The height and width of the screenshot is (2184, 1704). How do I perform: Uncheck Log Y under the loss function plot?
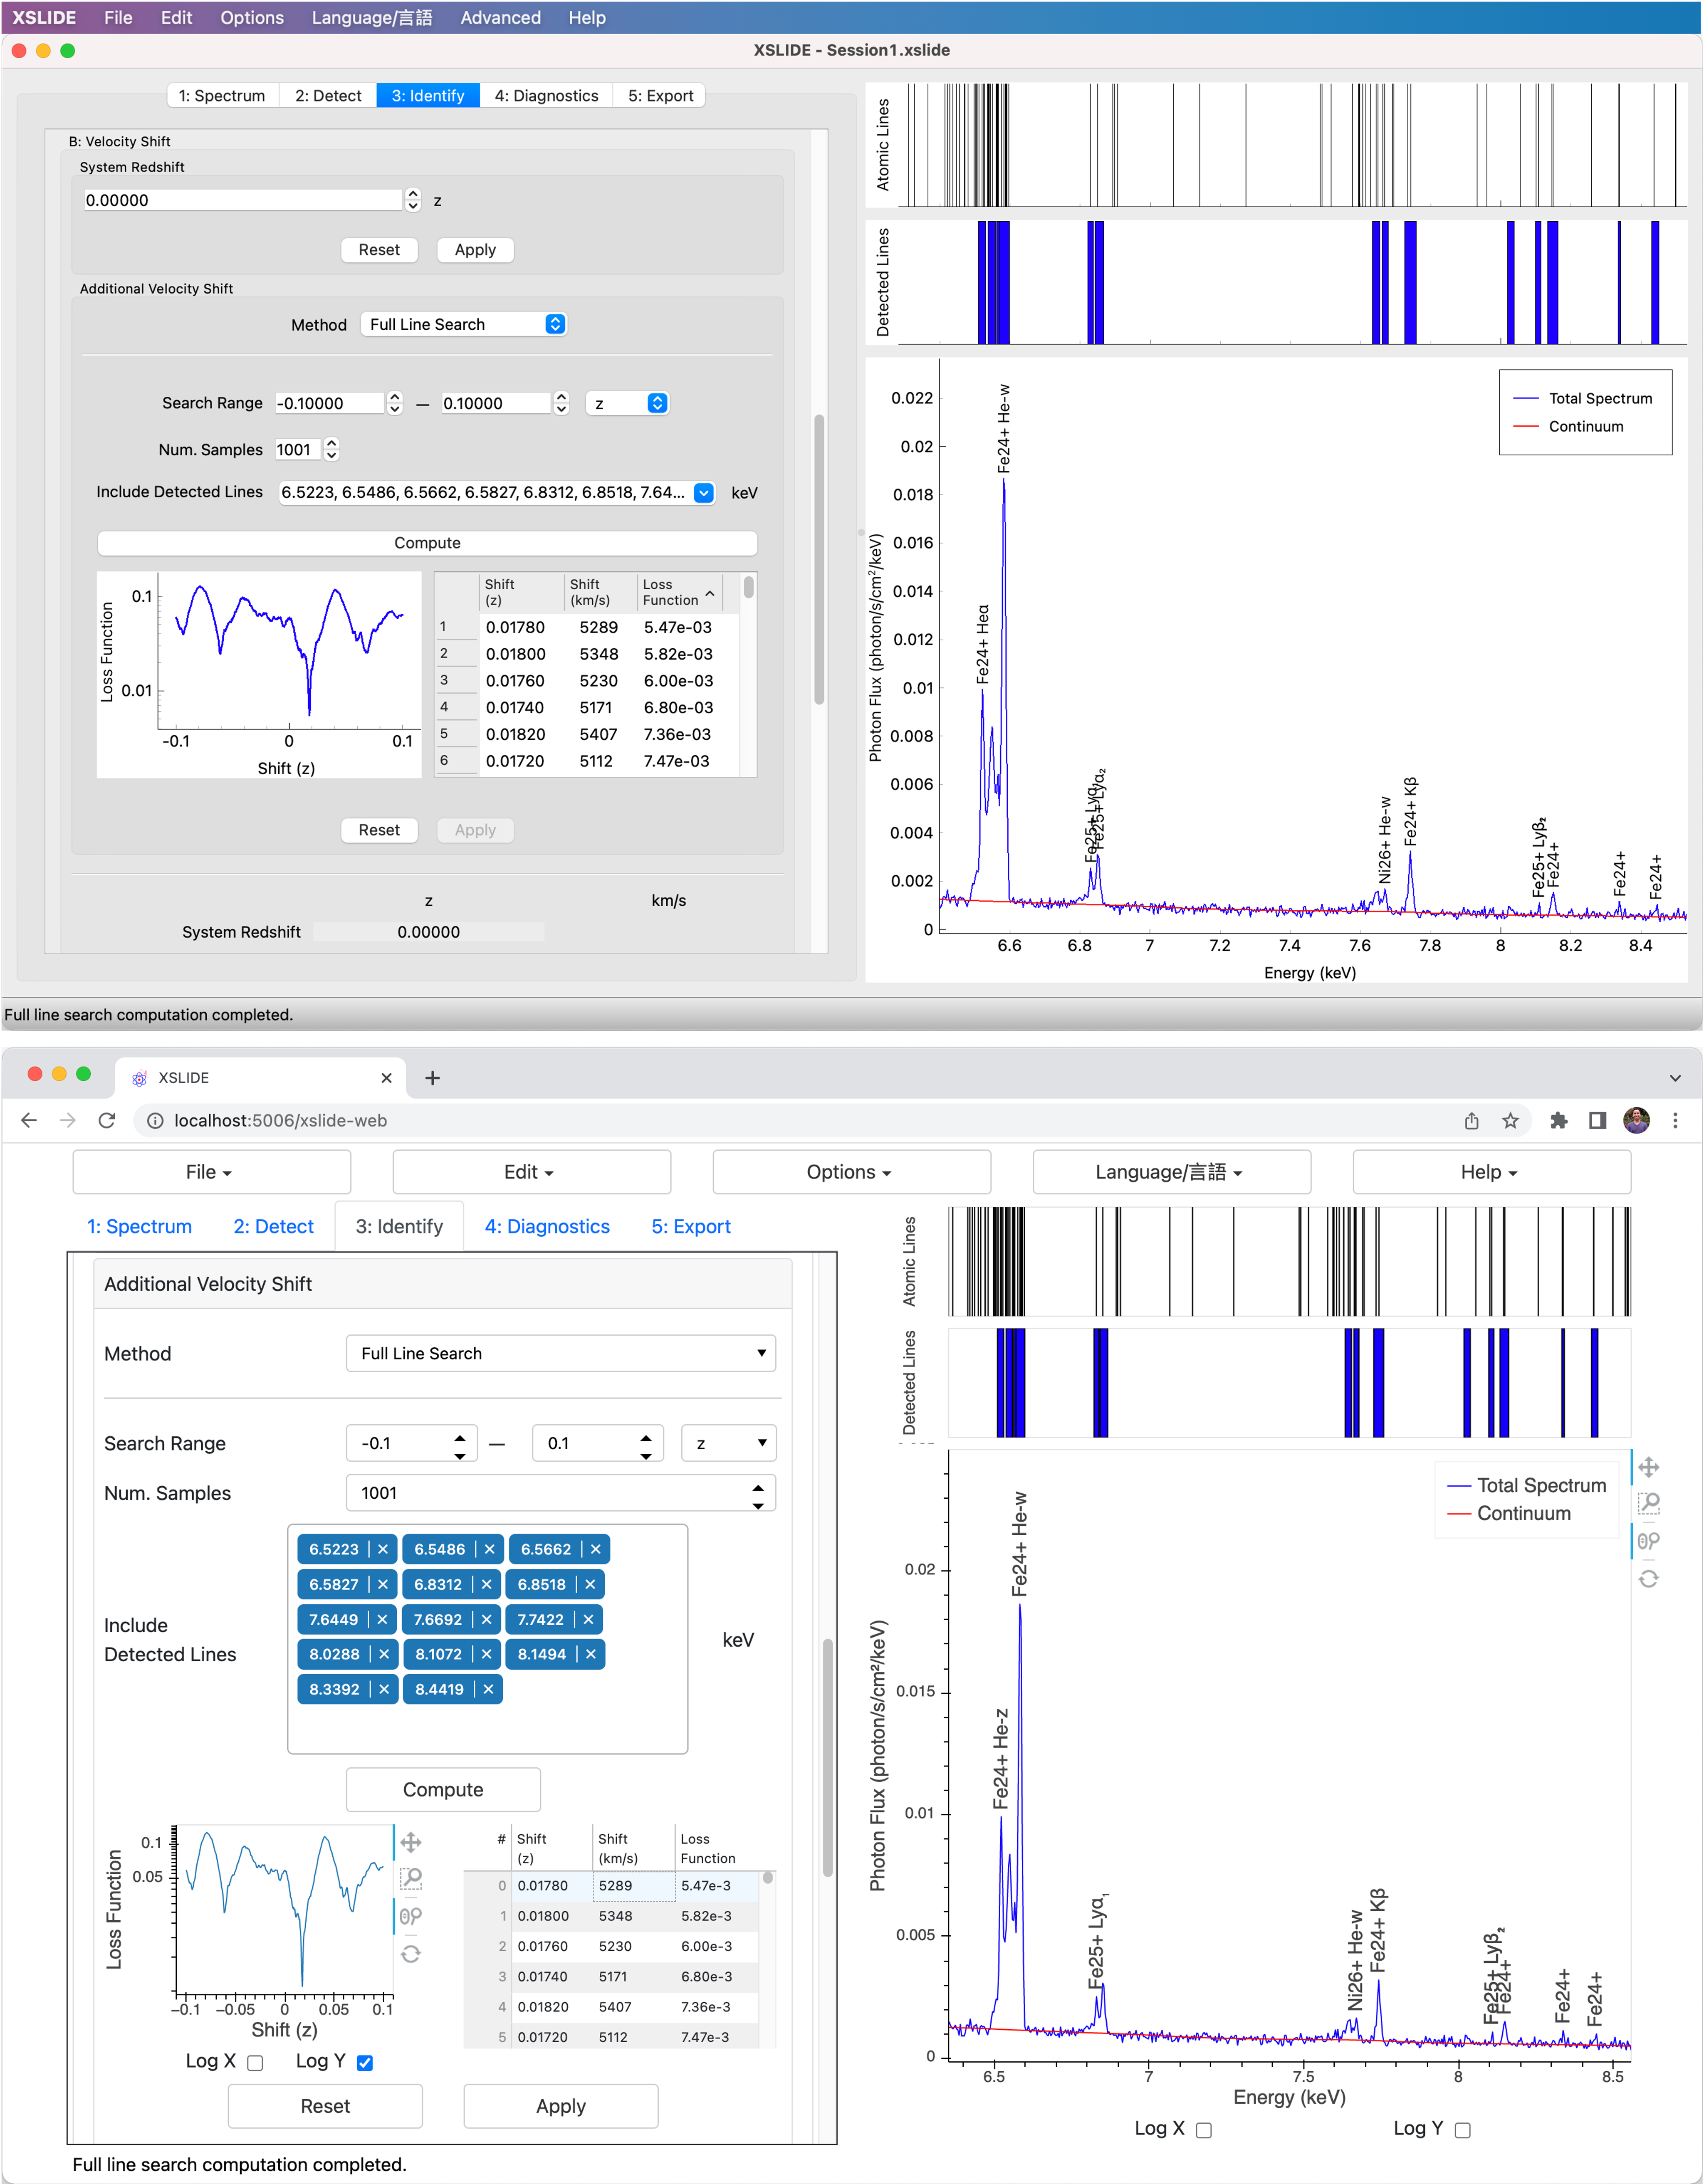pyautogui.click(x=365, y=2062)
